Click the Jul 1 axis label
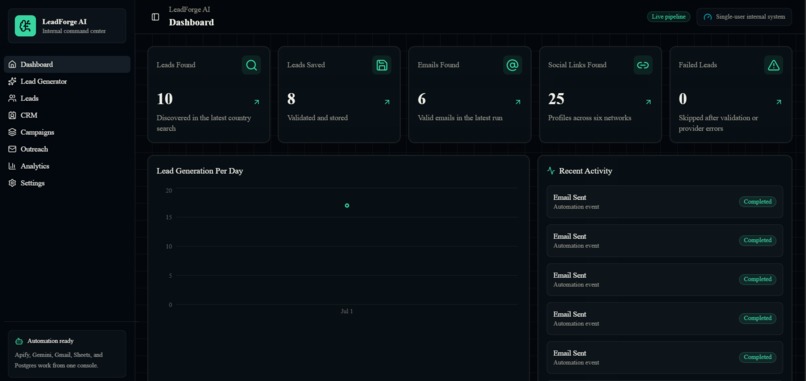The image size is (806, 381). pos(347,311)
